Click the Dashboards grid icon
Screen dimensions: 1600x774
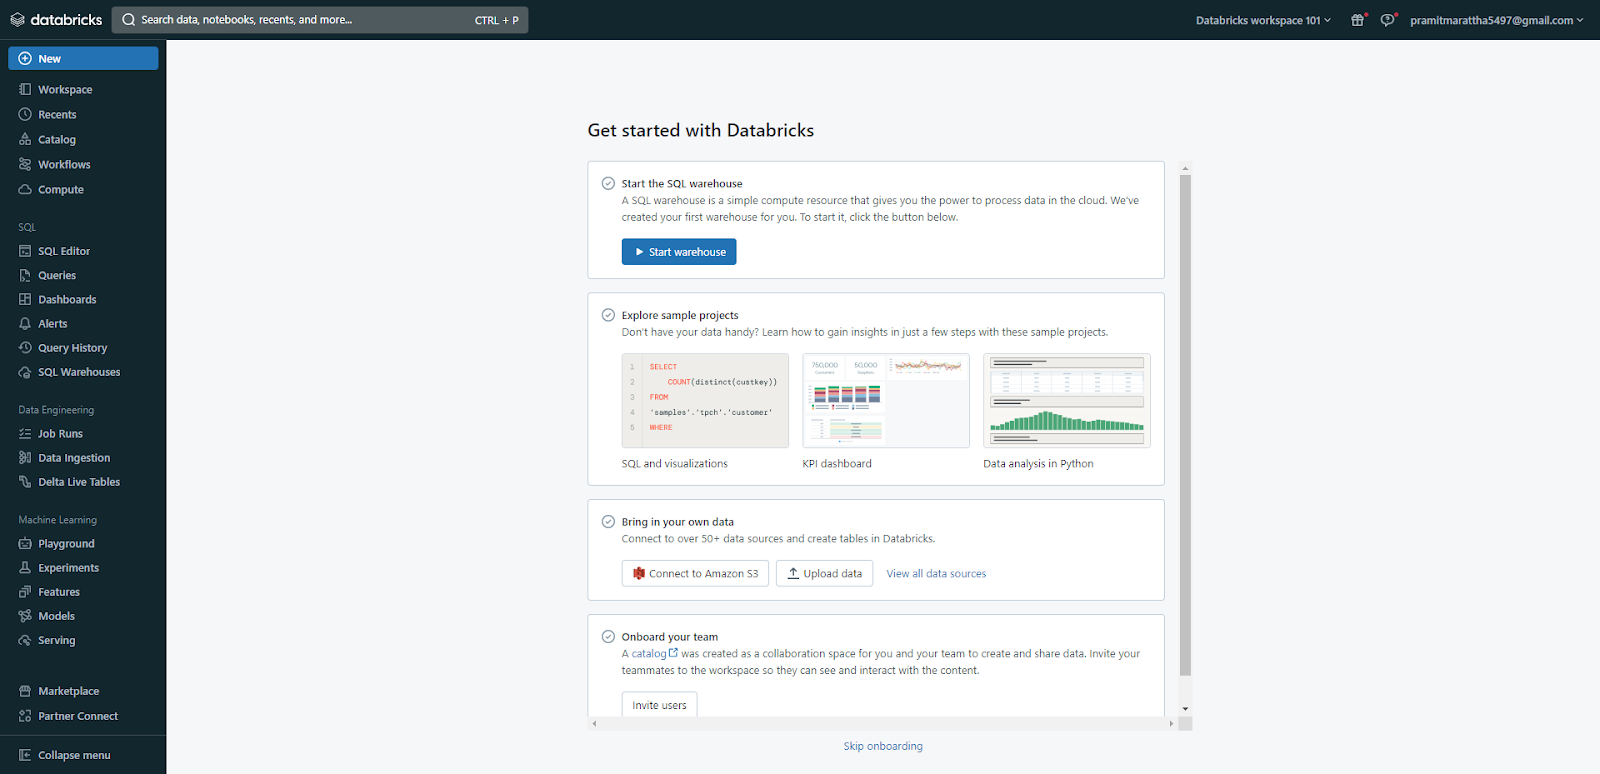click(x=25, y=299)
